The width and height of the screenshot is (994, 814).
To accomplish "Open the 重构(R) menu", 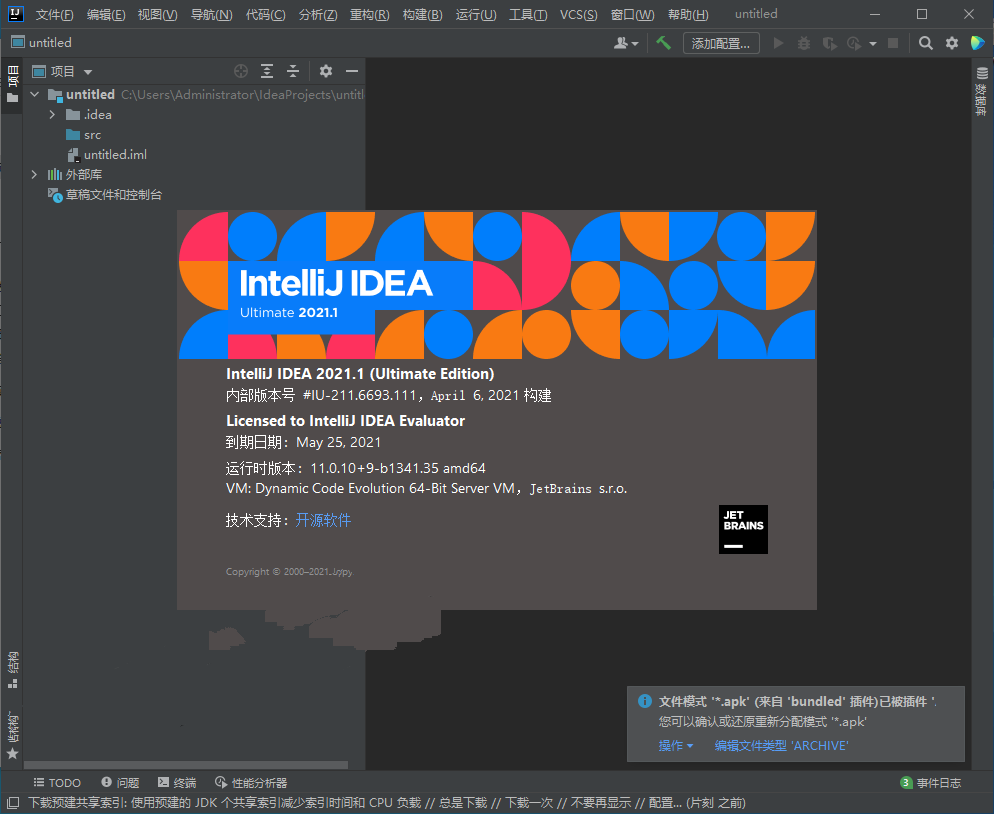I will click(x=370, y=15).
